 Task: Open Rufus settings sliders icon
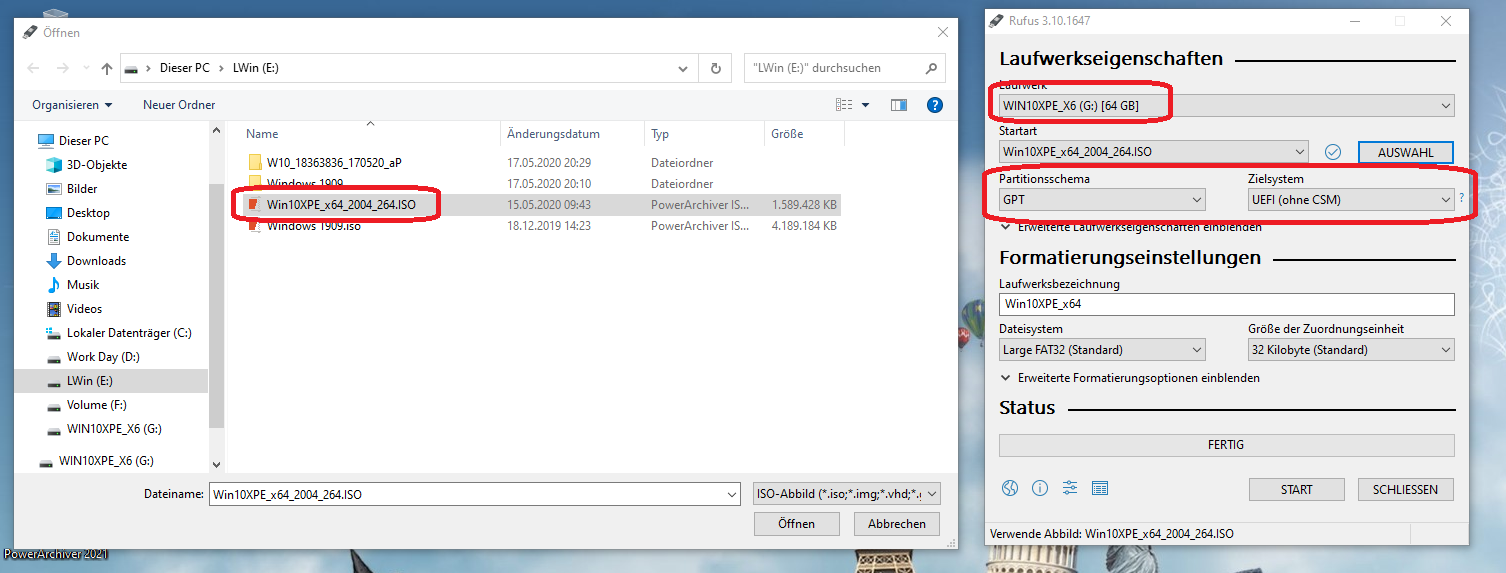click(1070, 488)
